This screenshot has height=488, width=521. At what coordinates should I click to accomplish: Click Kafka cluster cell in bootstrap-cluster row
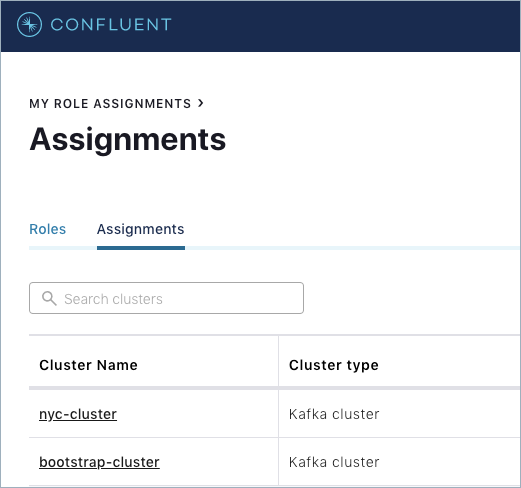[x=334, y=462]
